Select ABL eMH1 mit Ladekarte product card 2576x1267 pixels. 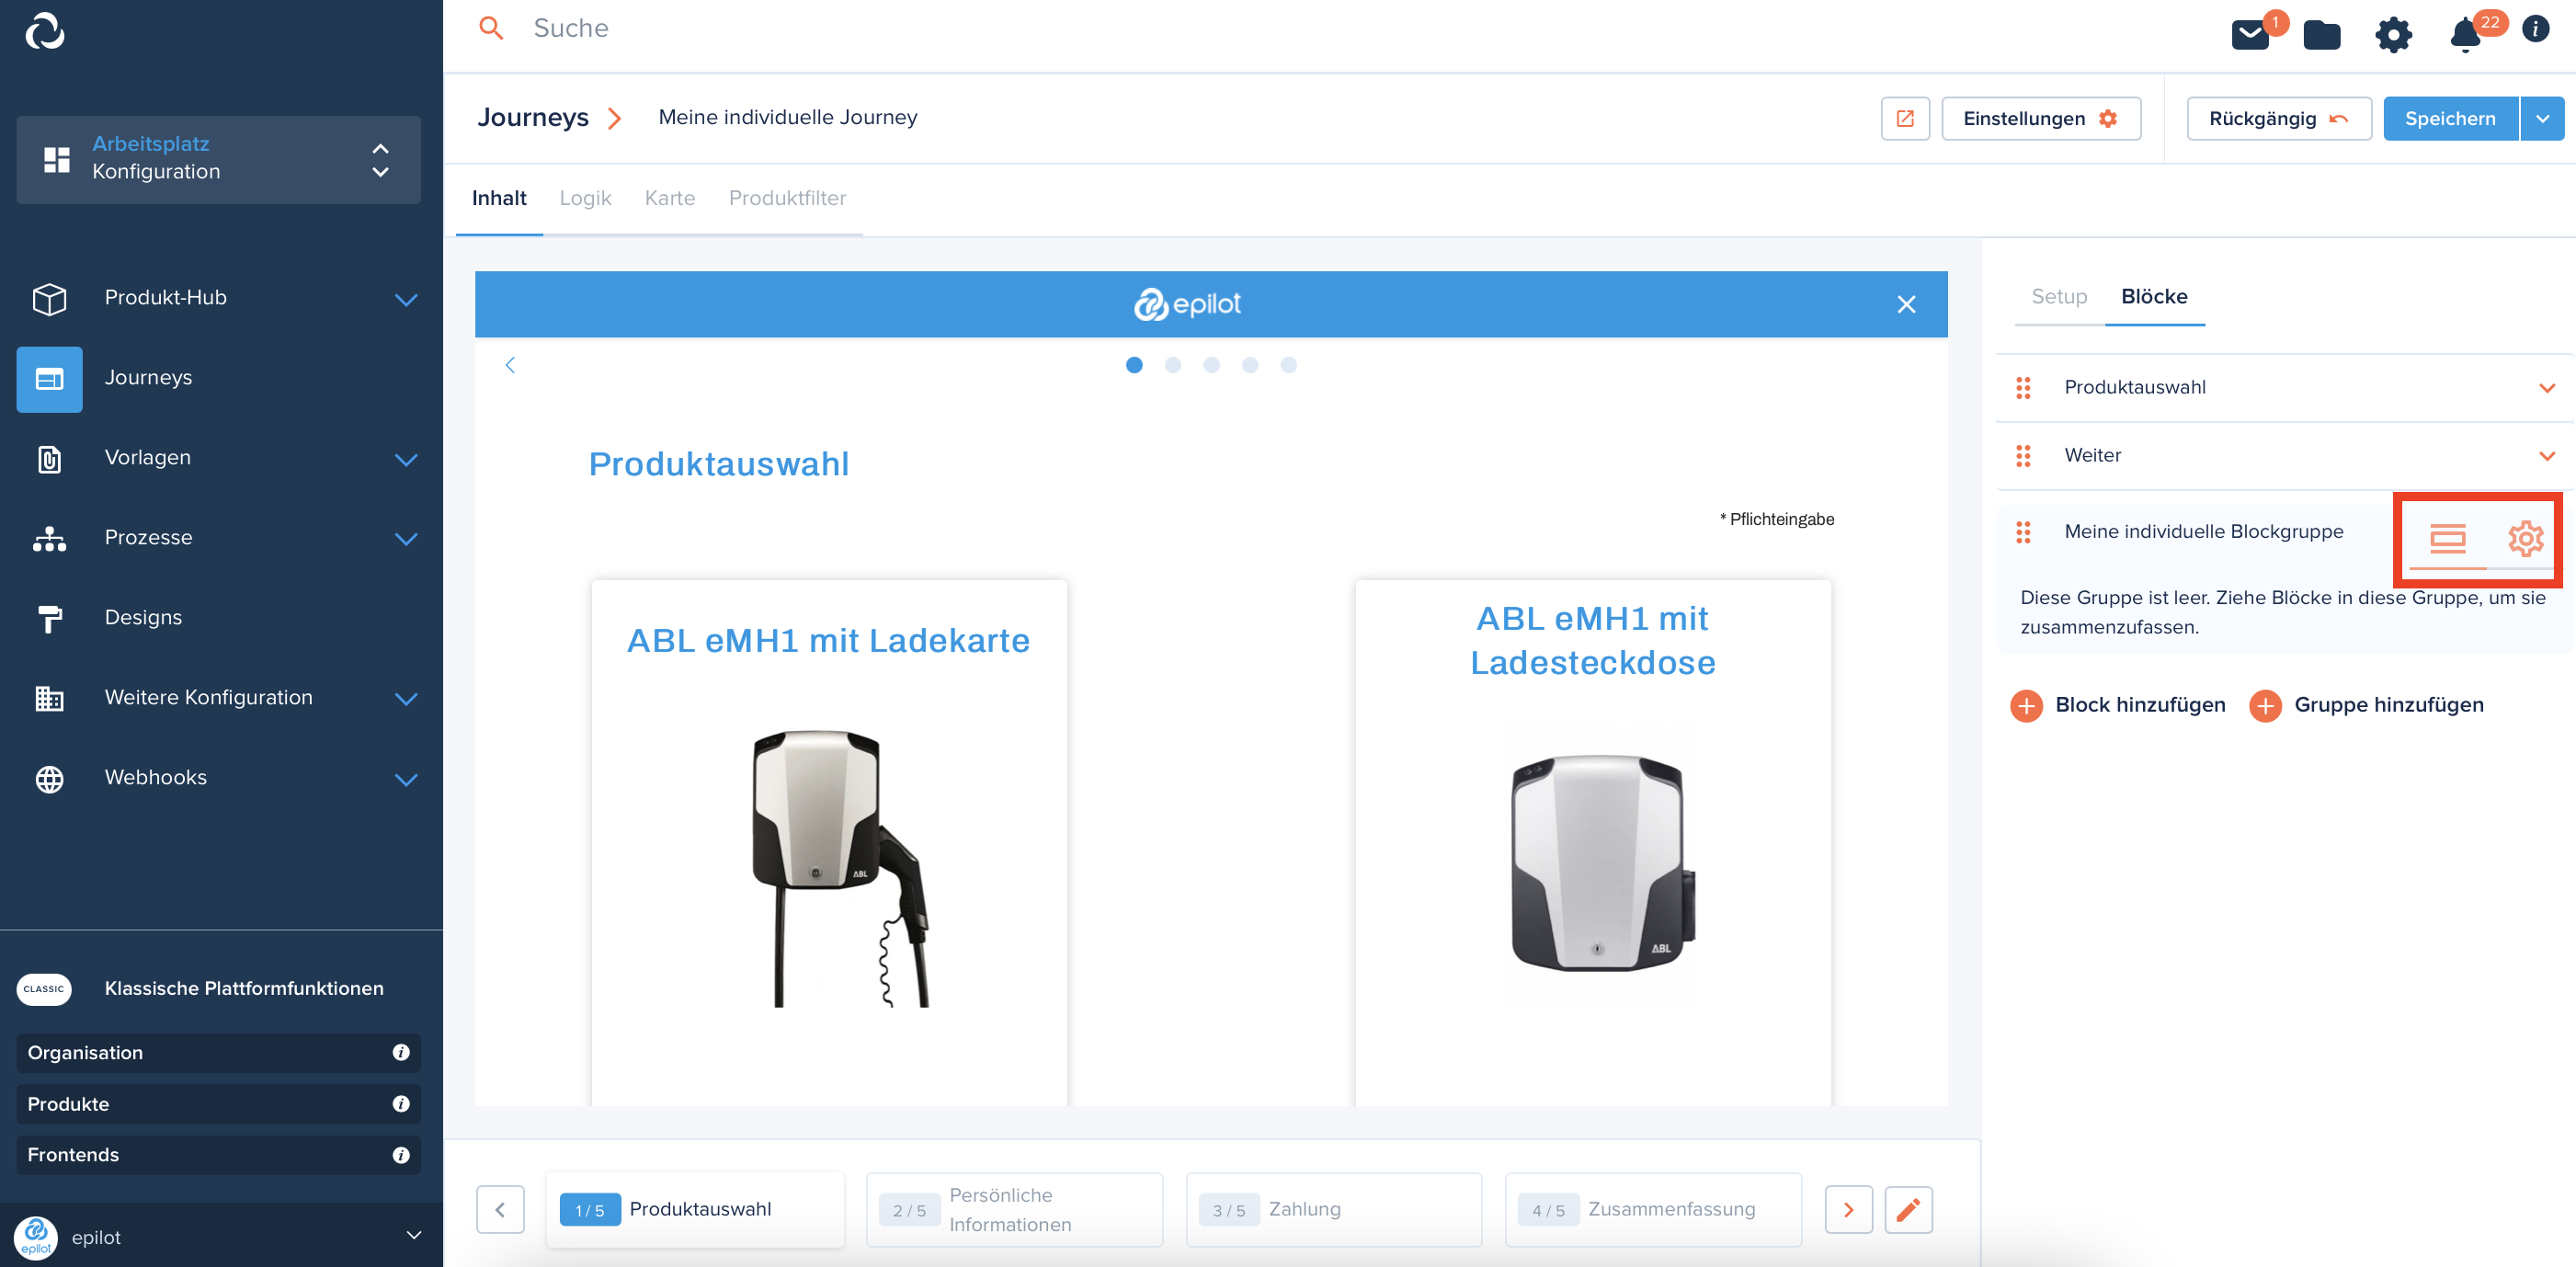tap(829, 842)
